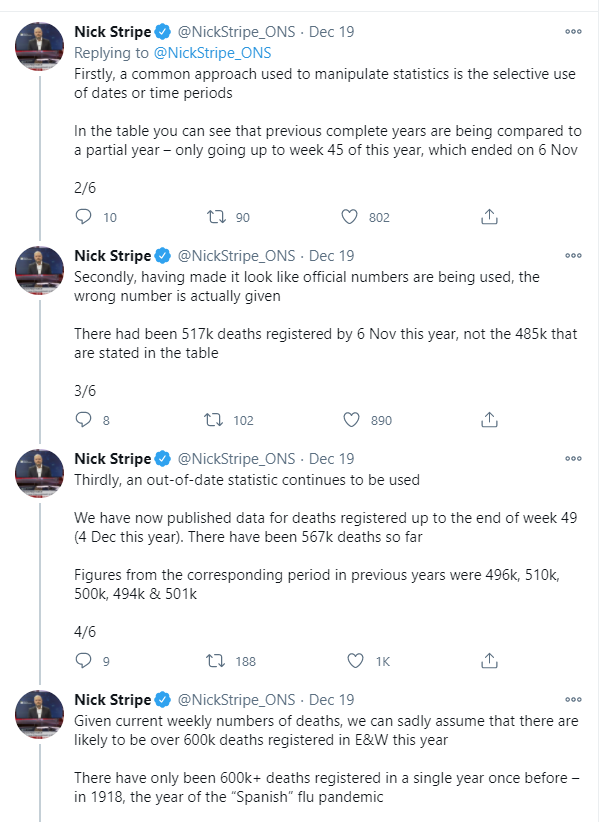Viewport: 608px width, 822px height.
Task: Like the 4/6 tweet with 1K likes
Action: pyautogui.click(x=354, y=660)
